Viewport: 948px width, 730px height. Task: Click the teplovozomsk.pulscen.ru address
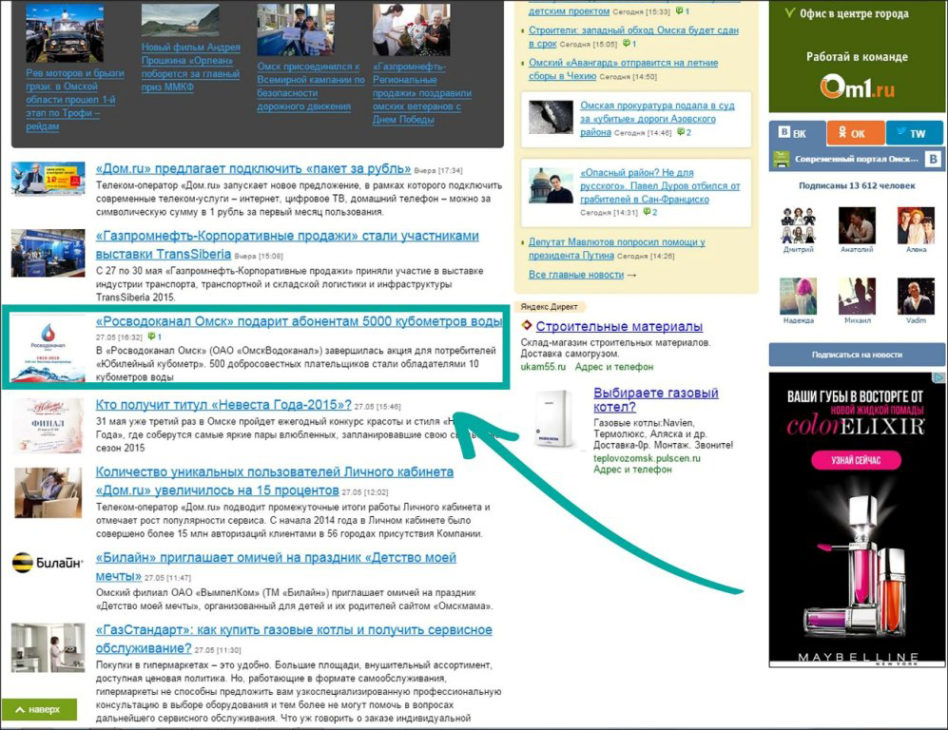646,458
